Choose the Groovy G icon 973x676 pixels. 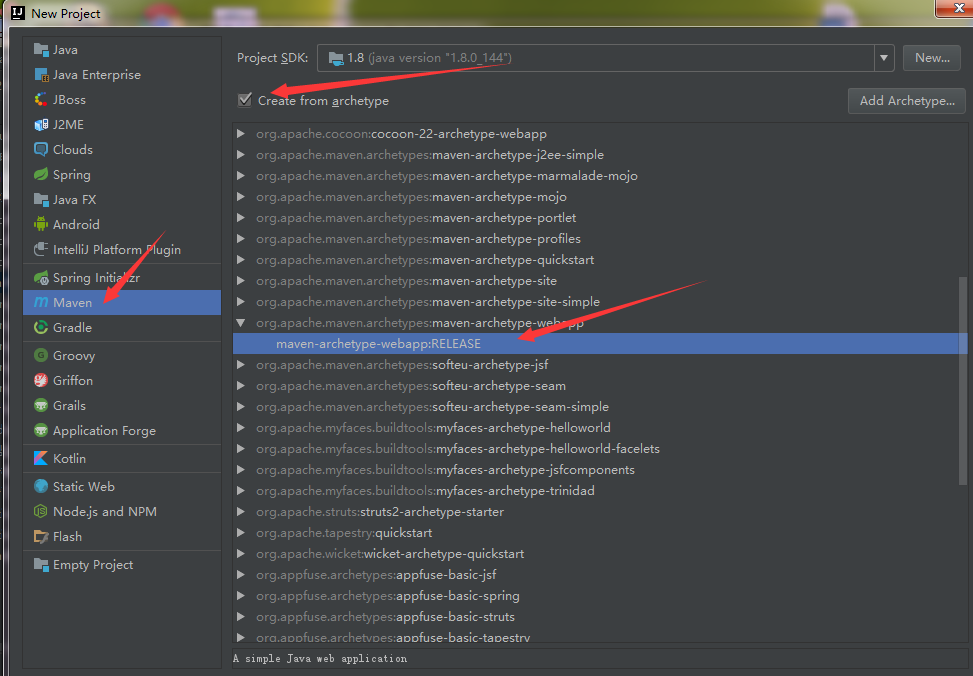pos(41,356)
